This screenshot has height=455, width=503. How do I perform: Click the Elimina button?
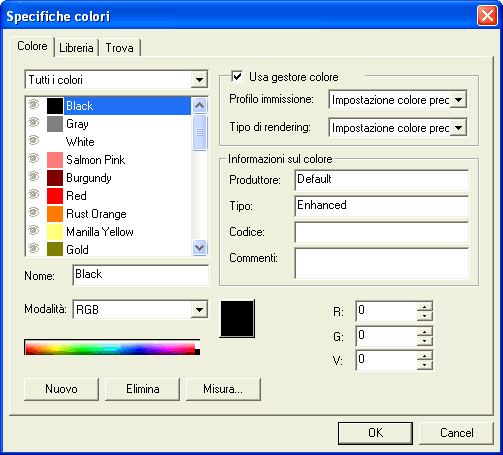click(143, 389)
